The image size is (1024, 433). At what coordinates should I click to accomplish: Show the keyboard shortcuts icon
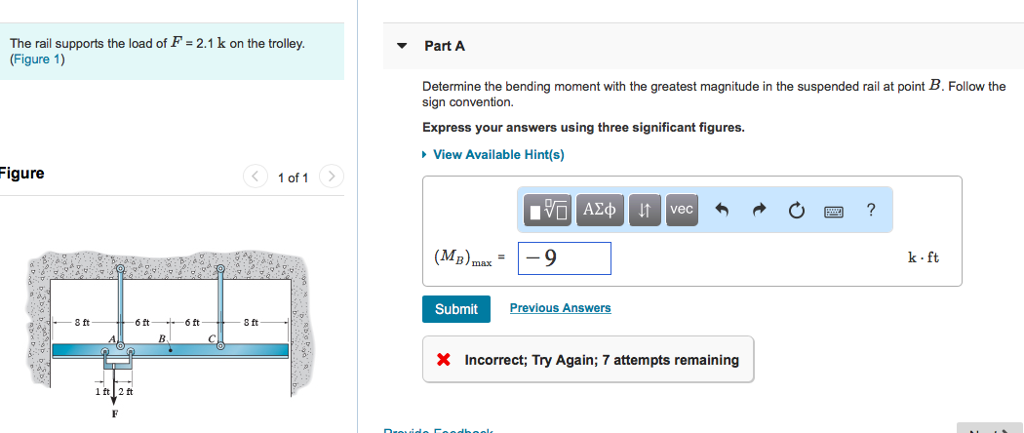tap(834, 210)
